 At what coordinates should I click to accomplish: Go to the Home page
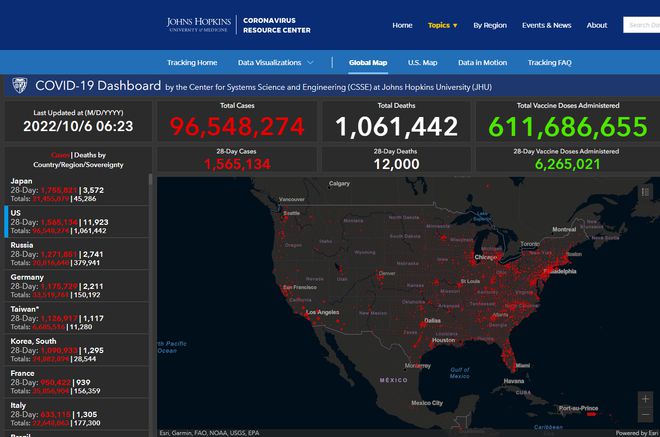tap(402, 25)
